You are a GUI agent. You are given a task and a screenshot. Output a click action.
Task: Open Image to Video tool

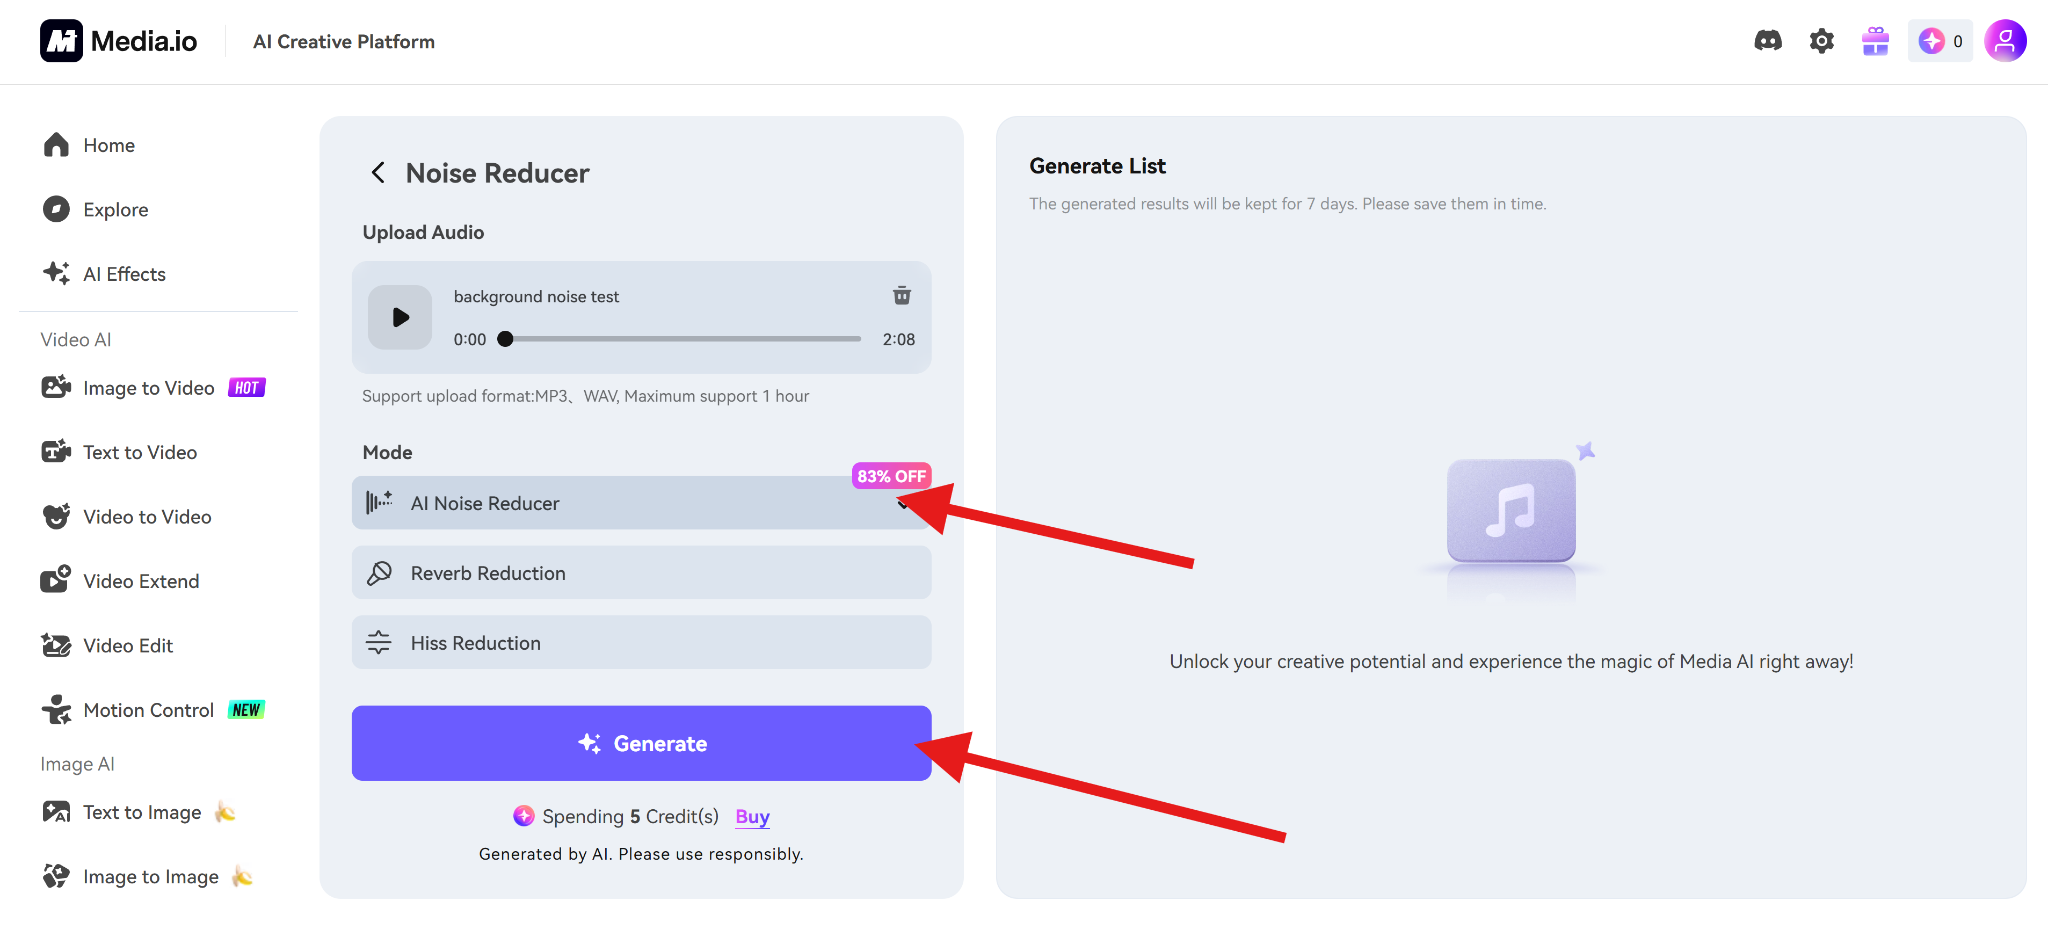(x=148, y=388)
